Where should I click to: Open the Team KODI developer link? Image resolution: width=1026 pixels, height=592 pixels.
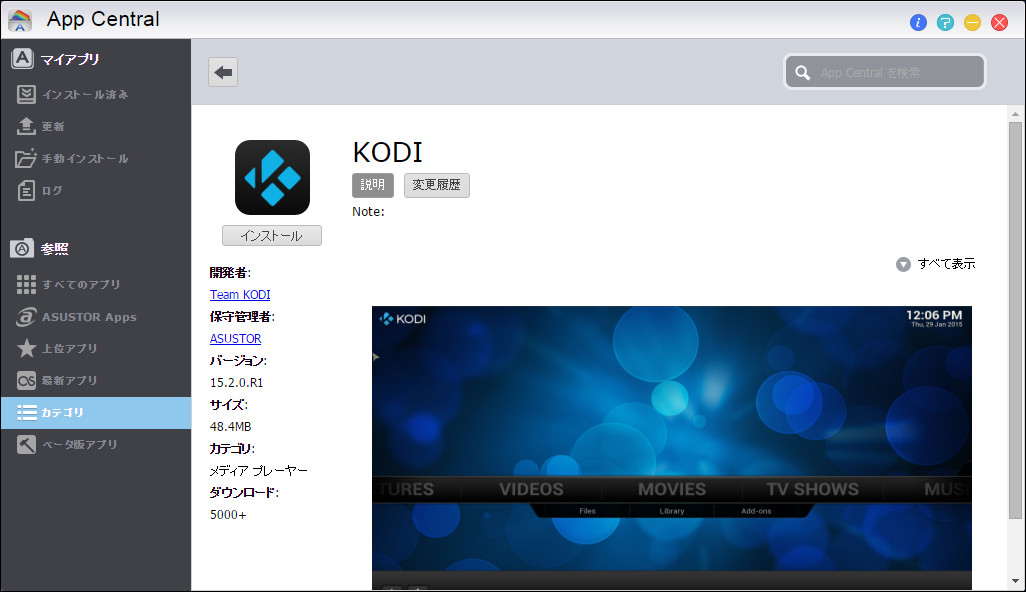coord(240,294)
